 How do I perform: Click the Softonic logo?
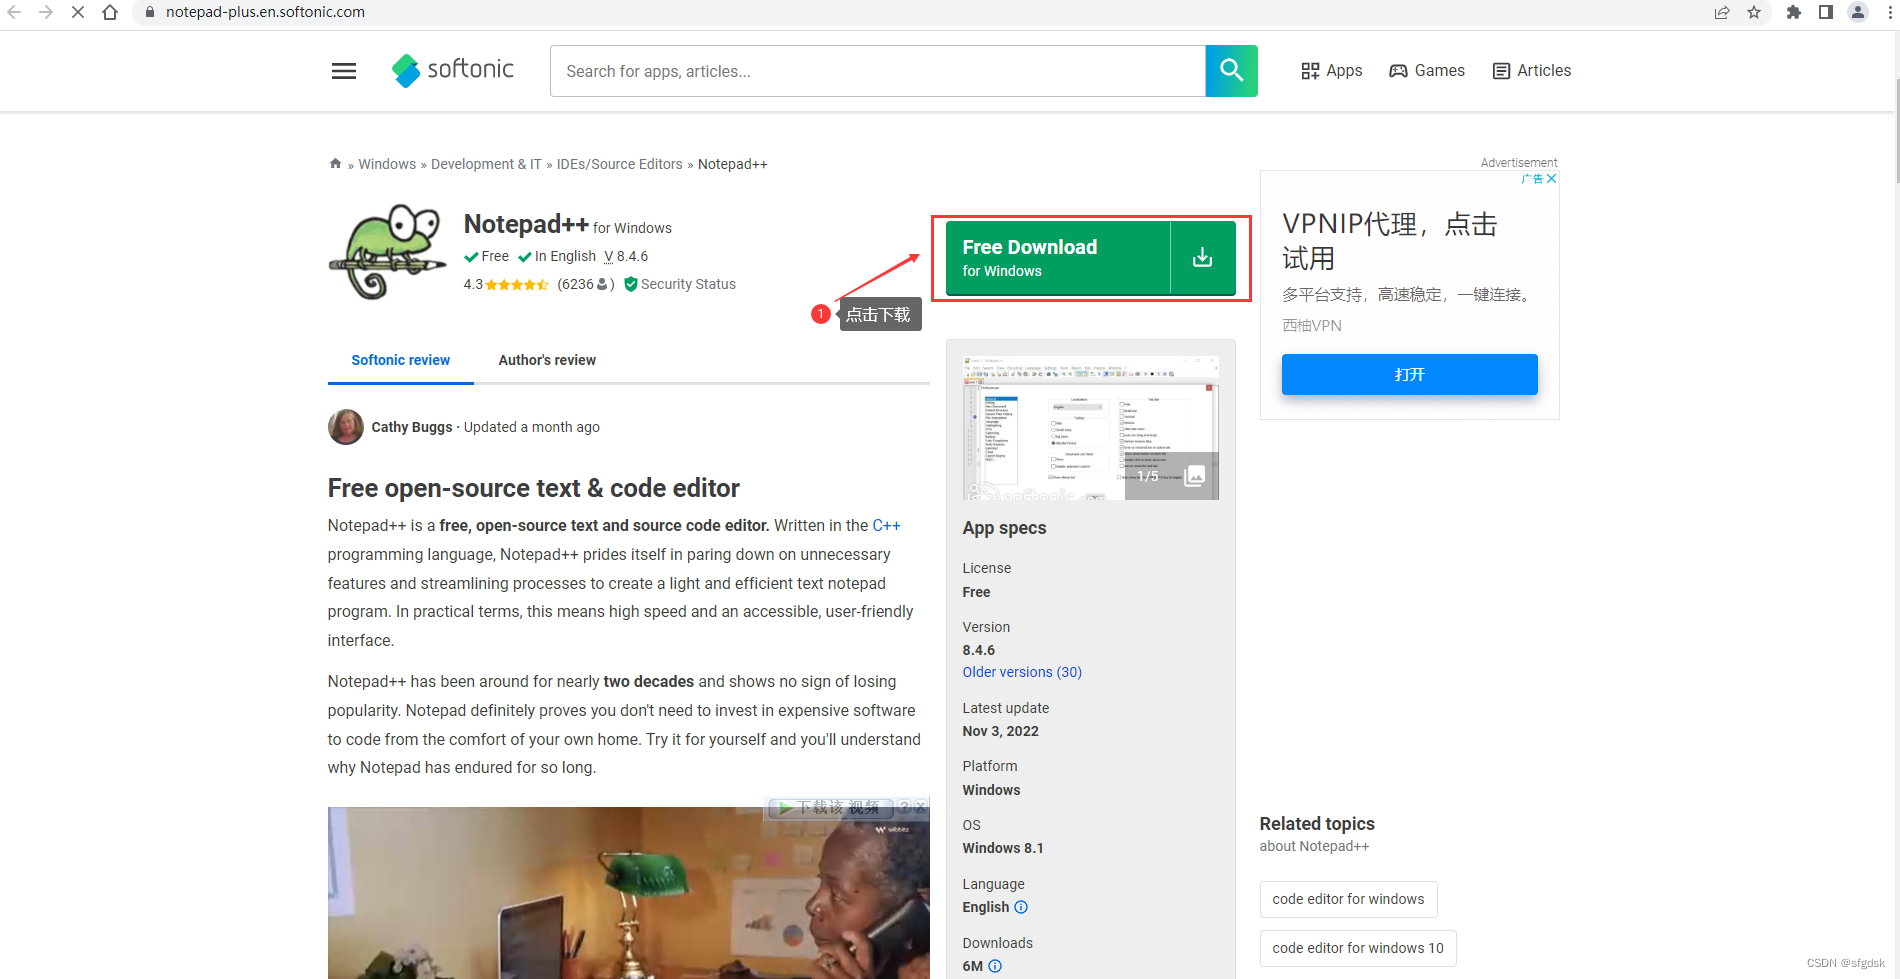pos(453,70)
